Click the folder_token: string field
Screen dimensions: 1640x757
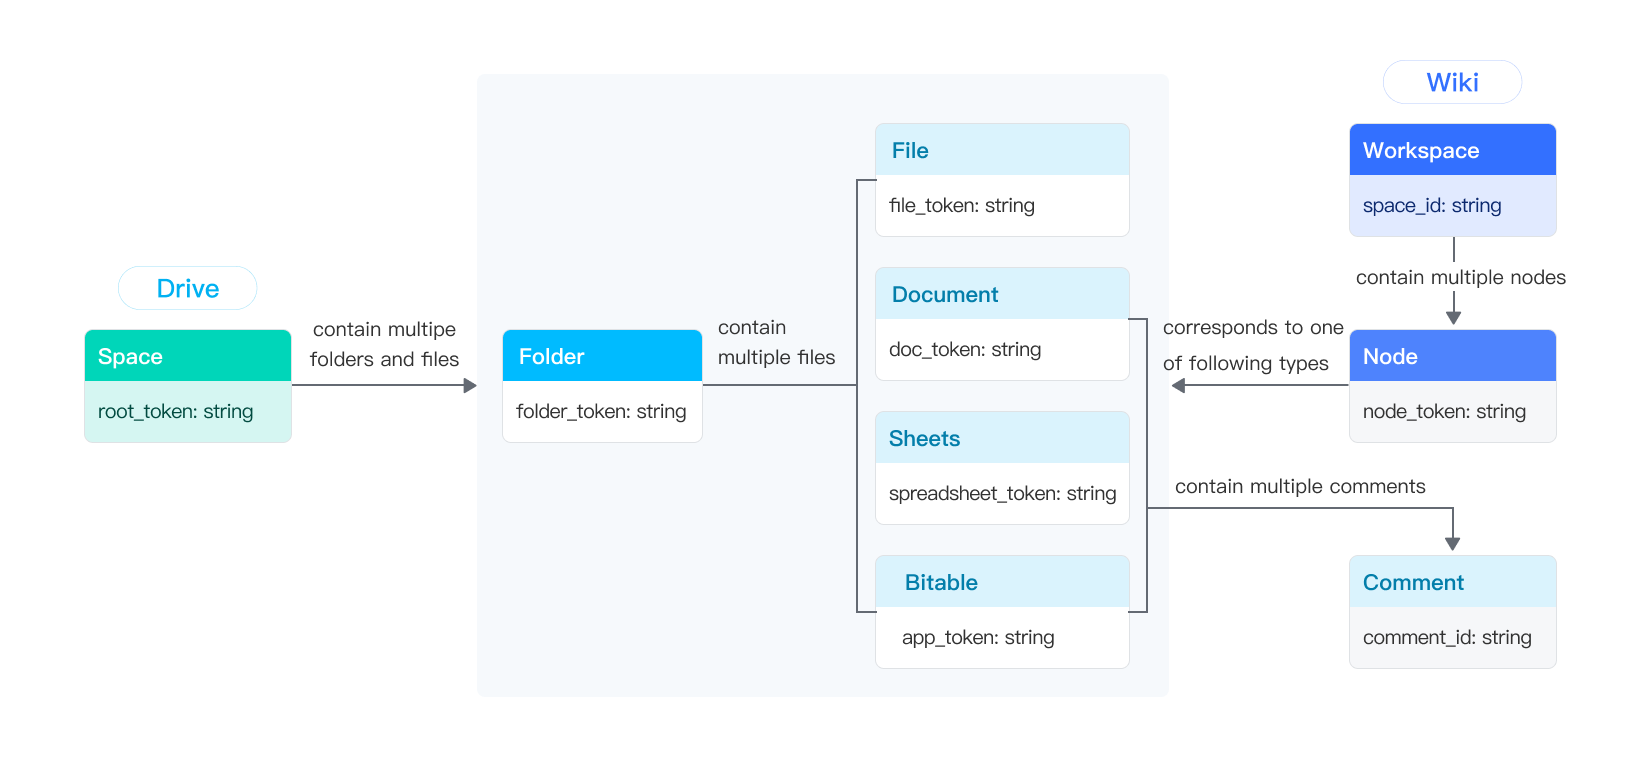pos(602,412)
